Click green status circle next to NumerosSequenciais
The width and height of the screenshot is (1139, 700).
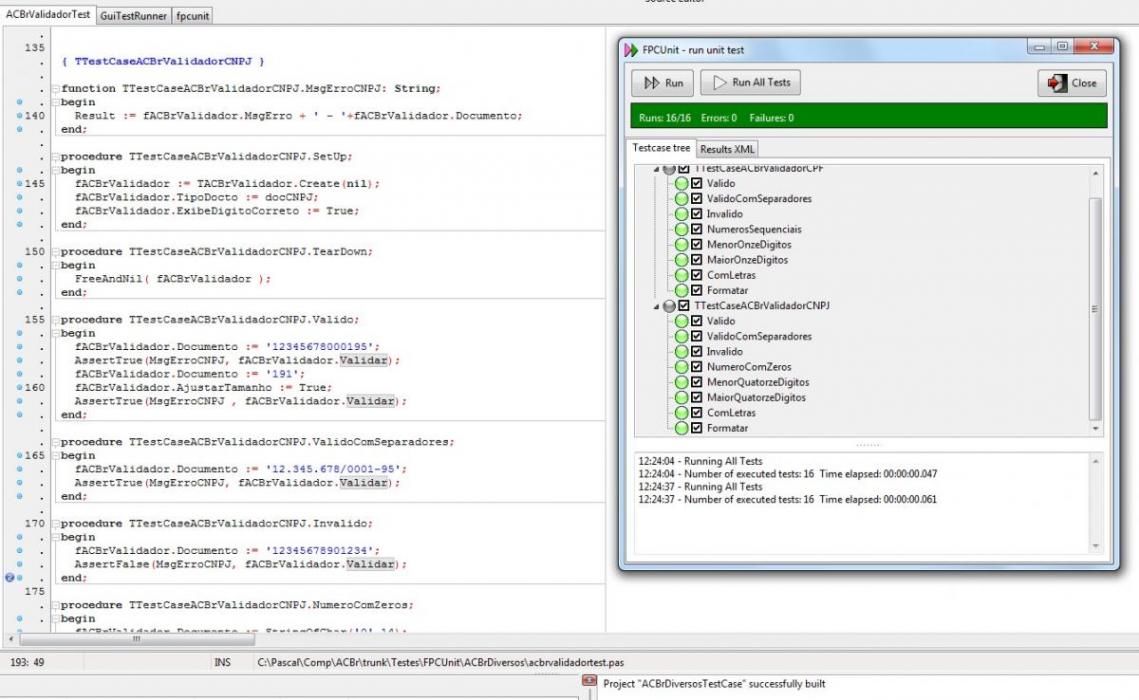[x=681, y=229]
